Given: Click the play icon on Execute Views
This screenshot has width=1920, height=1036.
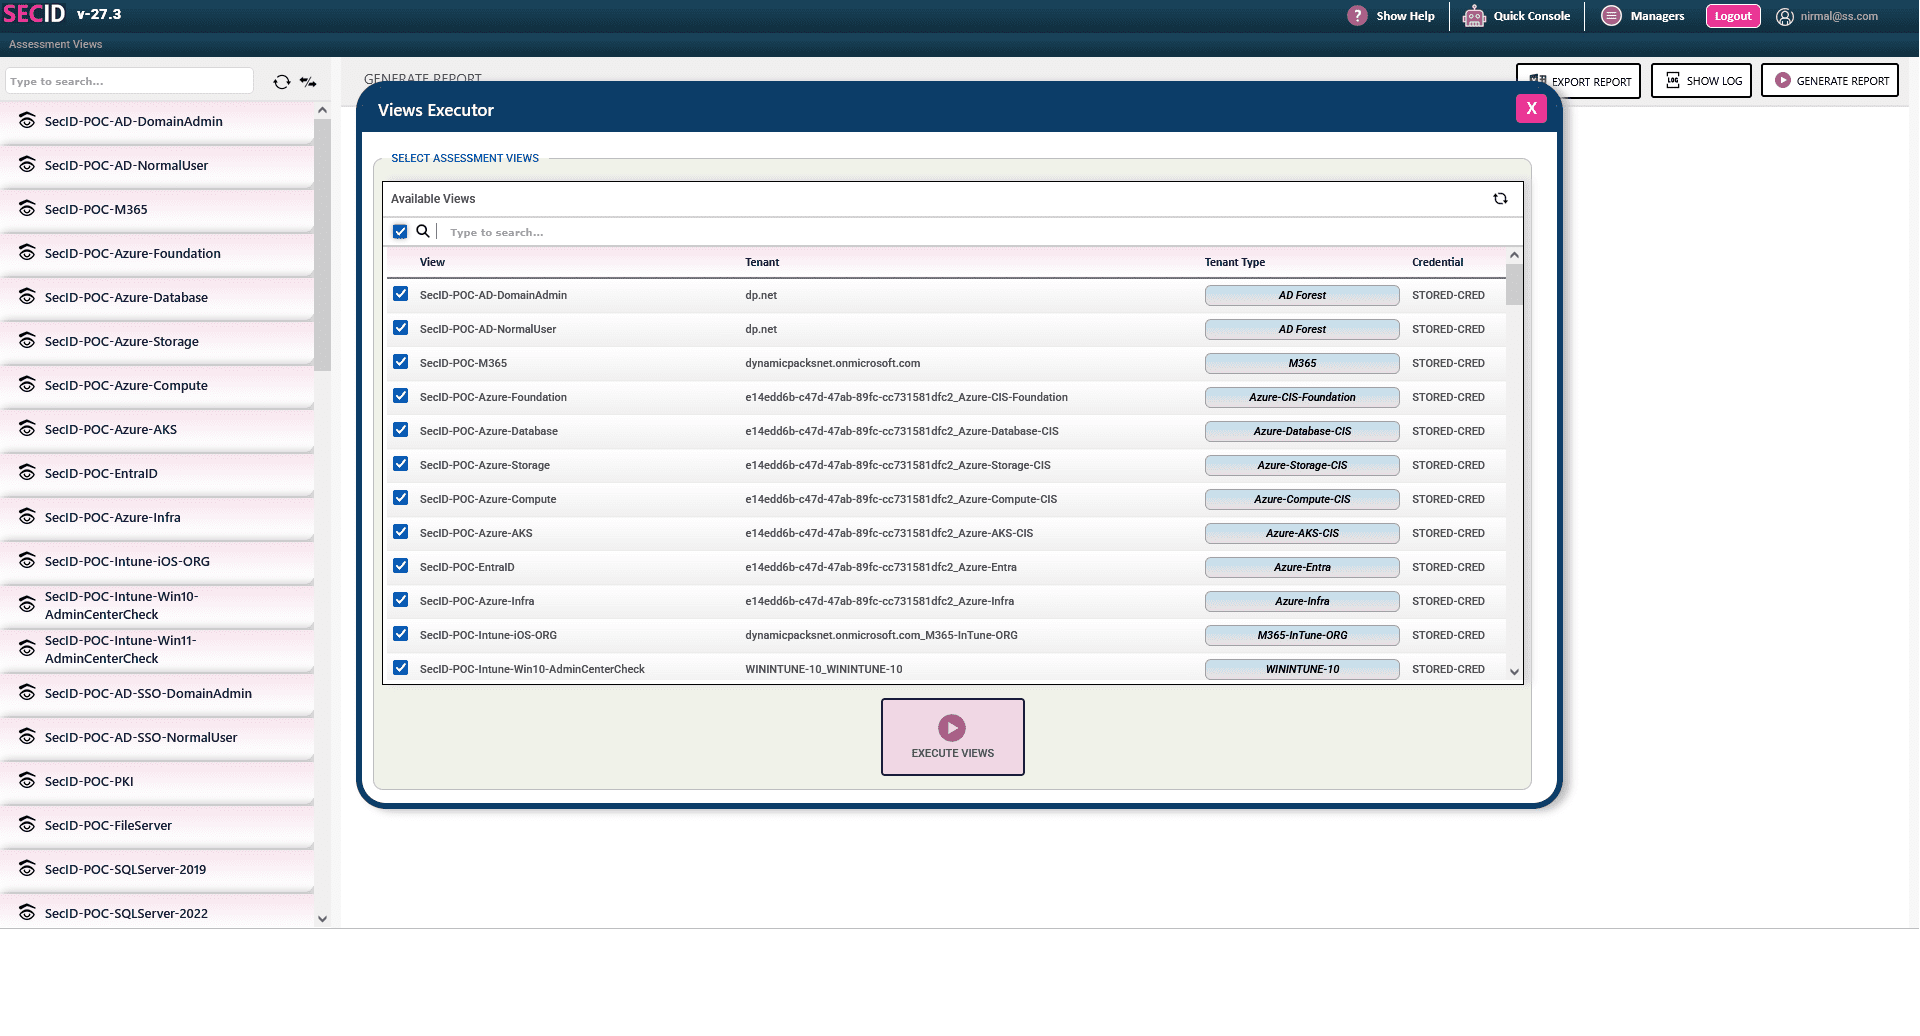Looking at the screenshot, I should click(x=951, y=727).
